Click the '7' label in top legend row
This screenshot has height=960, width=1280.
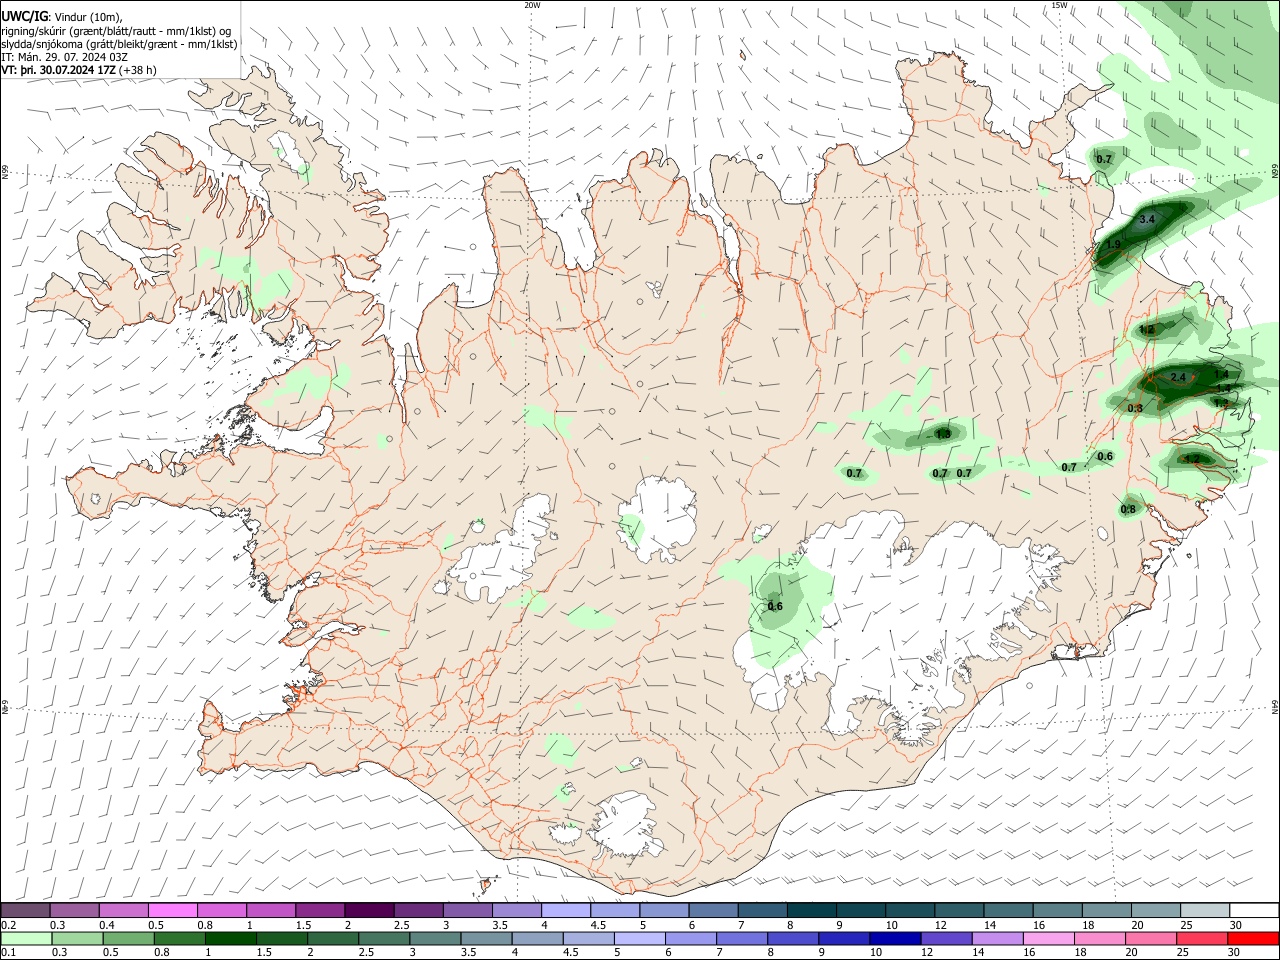[x=740, y=925]
